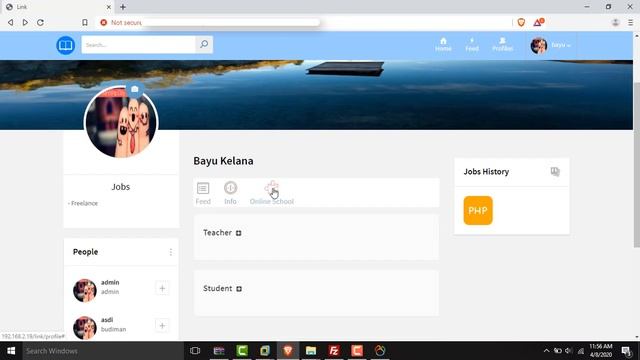Open File Explorer from the taskbar

(311, 351)
